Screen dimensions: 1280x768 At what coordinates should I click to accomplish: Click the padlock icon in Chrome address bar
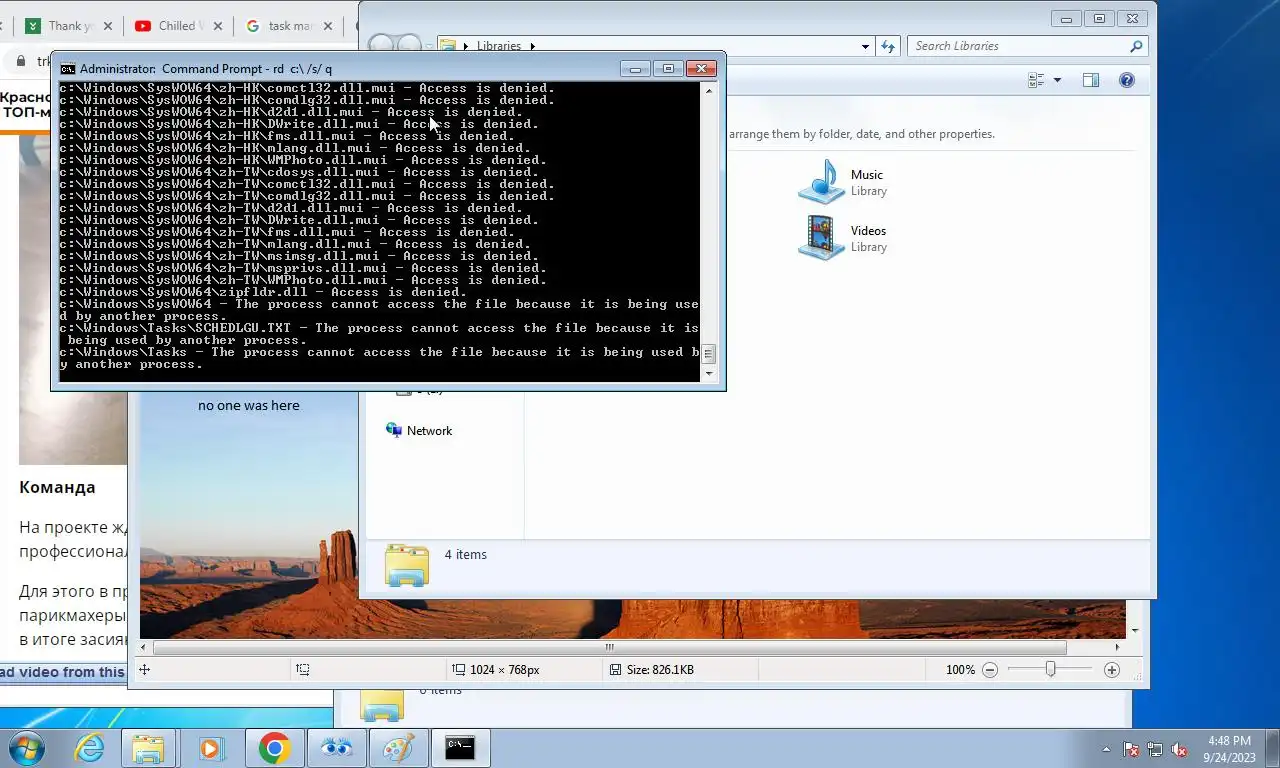19,60
